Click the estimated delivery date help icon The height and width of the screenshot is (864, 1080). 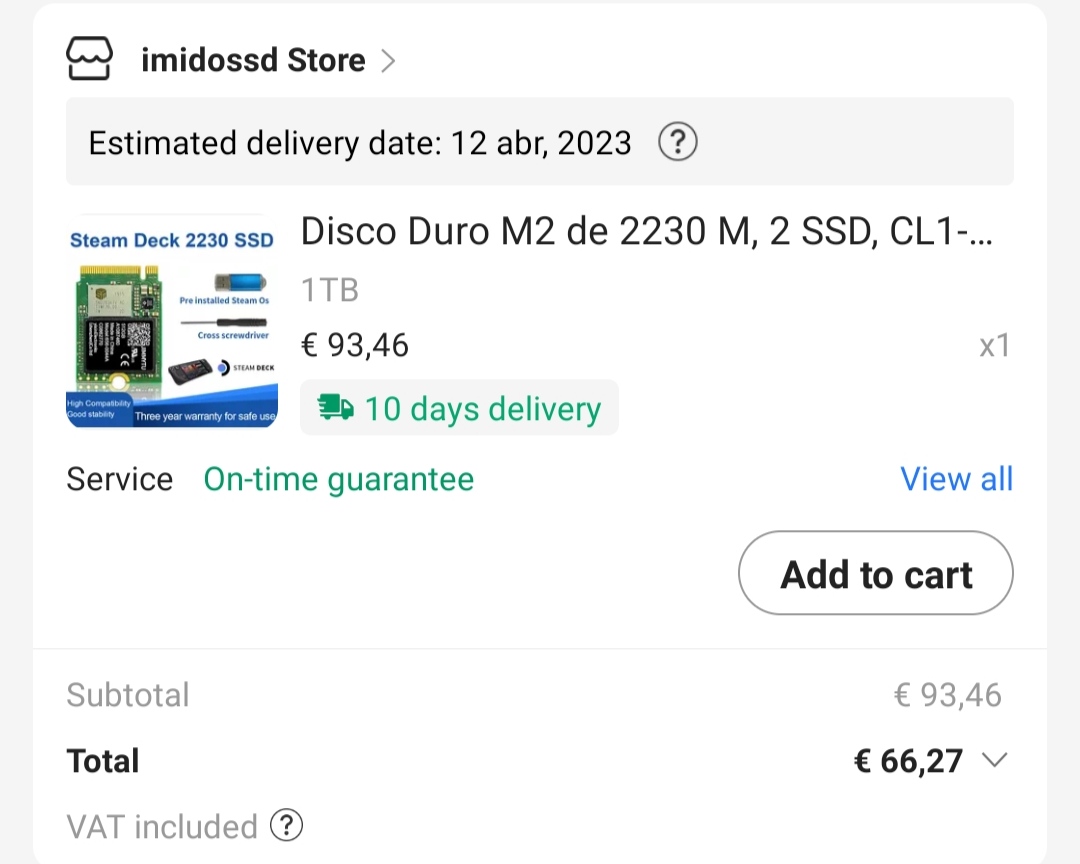677,143
